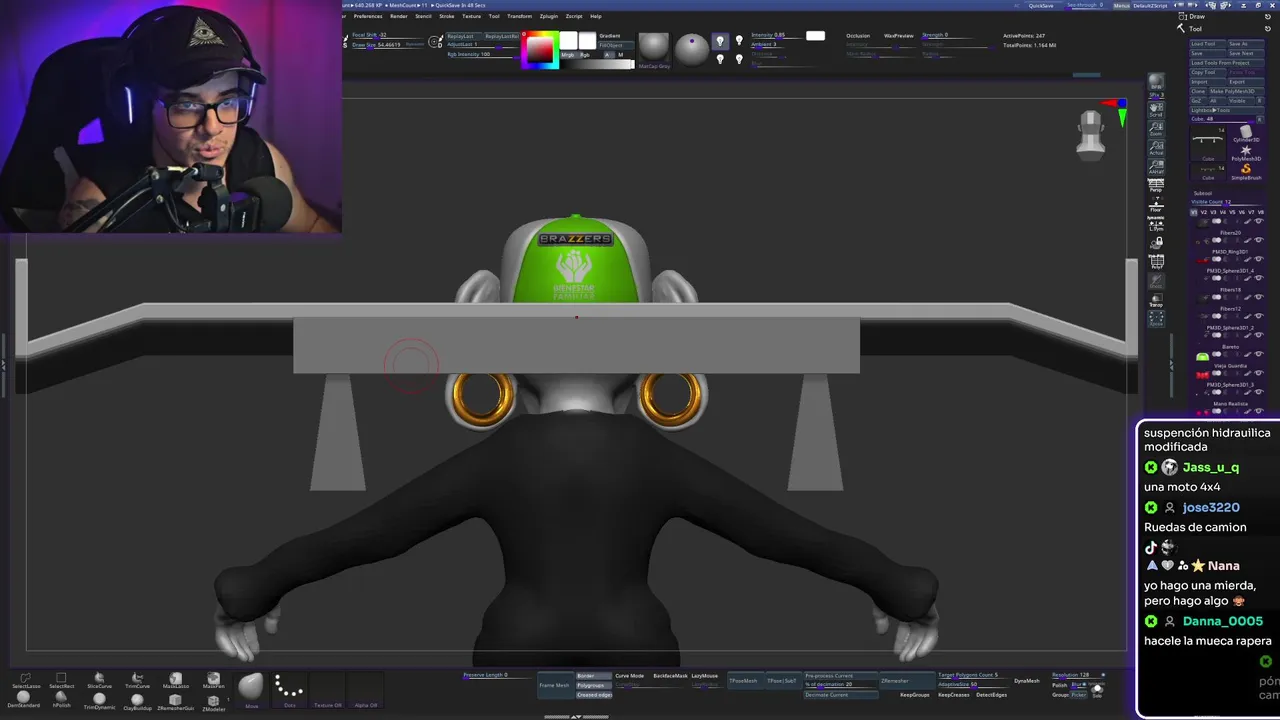Click the Actual size icon
The height and width of the screenshot is (720, 1280).
1156,146
